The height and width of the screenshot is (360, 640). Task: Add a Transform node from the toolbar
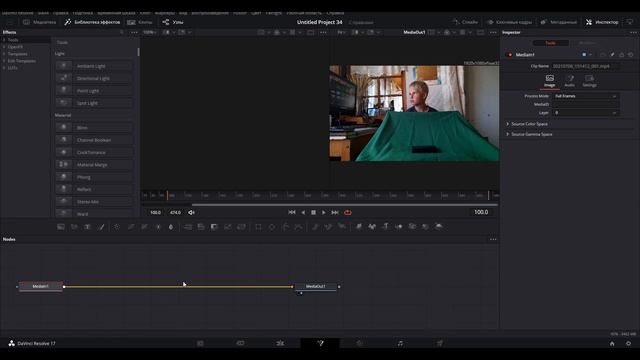click(241, 227)
